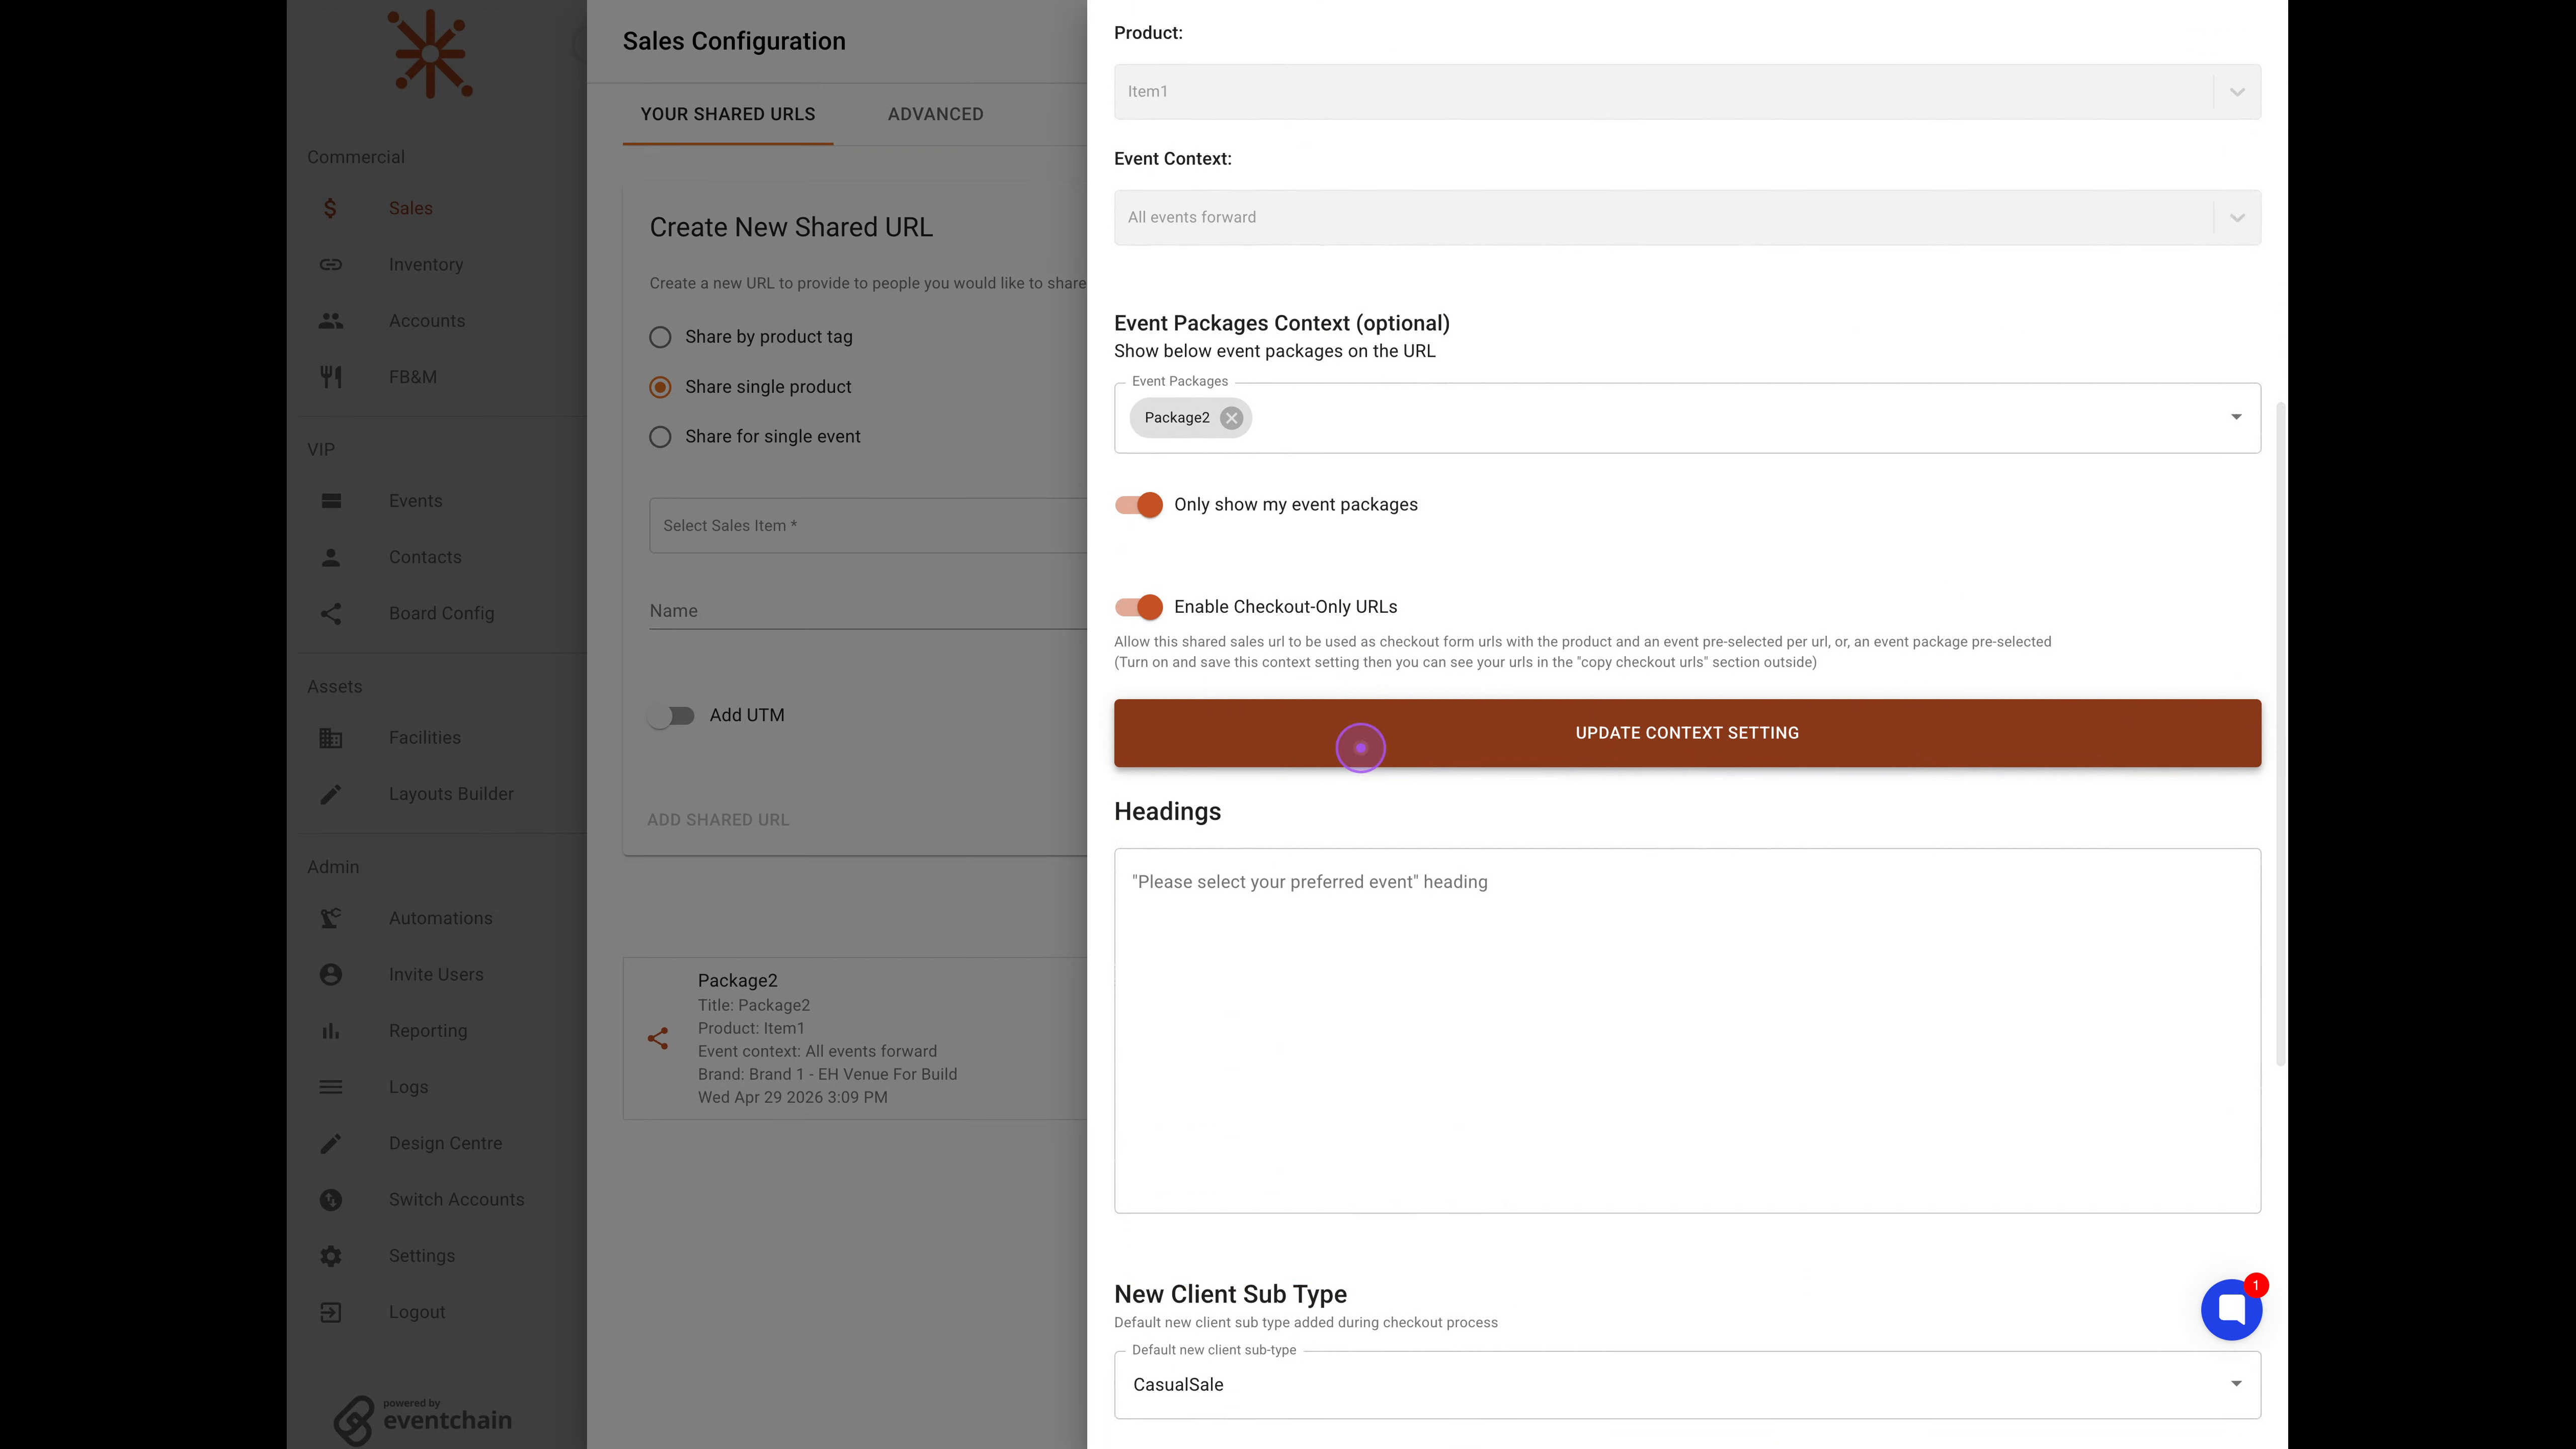Open Reporting via the bar chart icon
2576x1449 pixels.
point(331,1031)
